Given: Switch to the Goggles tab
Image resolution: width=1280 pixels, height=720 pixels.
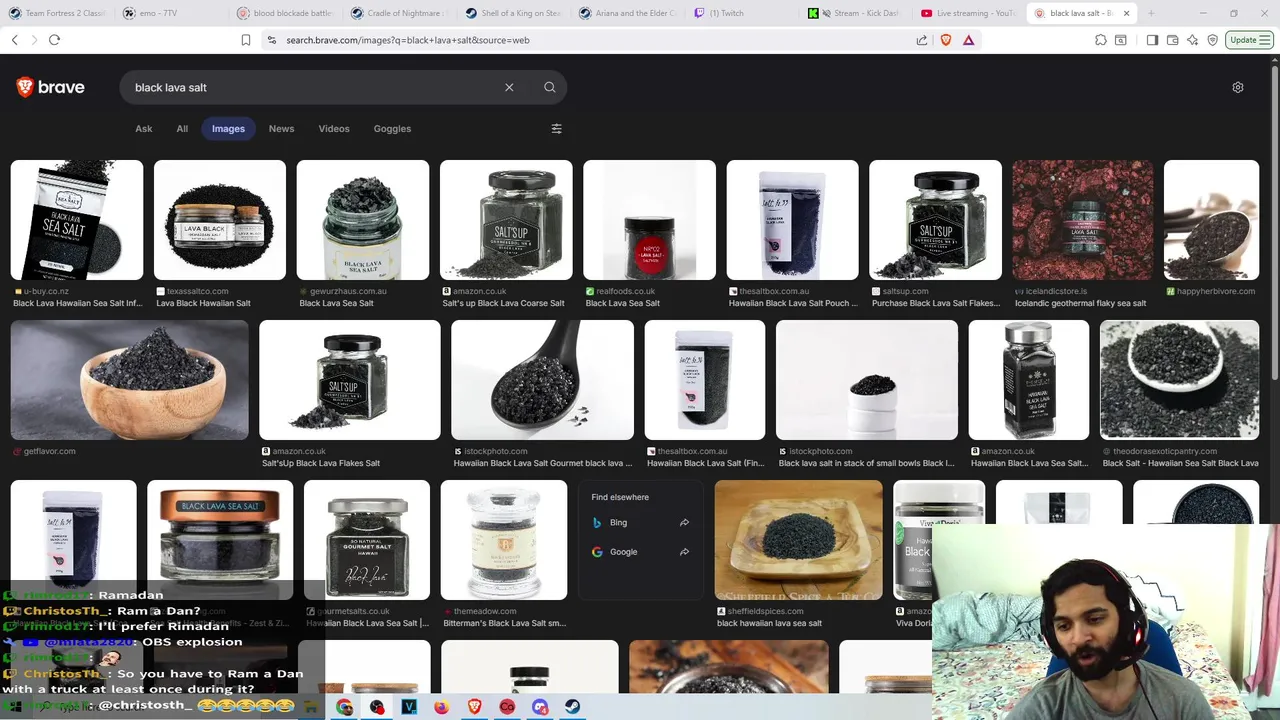Looking at the screenshot, I should 392,128.
